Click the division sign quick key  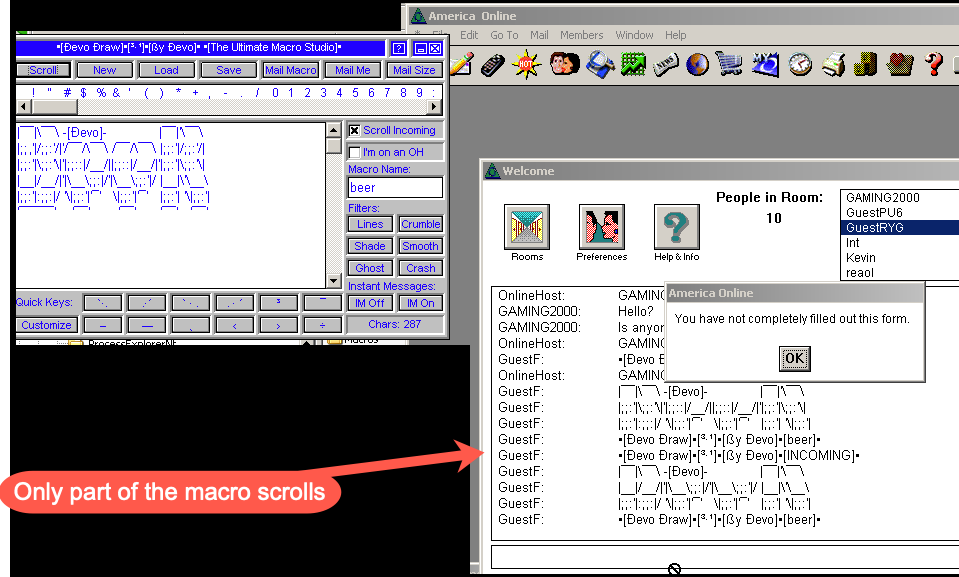point(322,325)
